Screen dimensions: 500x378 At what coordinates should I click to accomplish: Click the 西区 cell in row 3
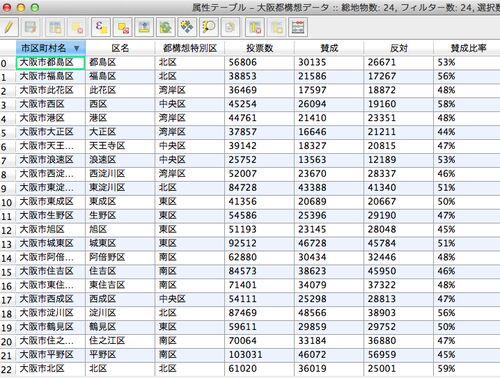click(120, 104)
